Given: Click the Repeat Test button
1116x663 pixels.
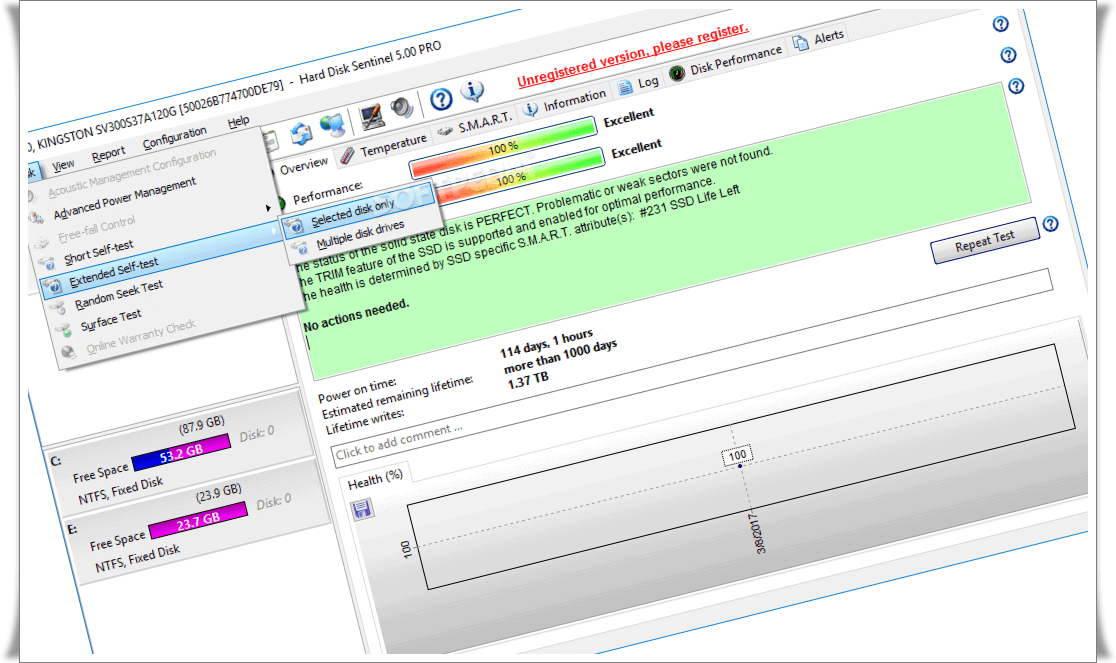Looking at the screenshot, I should (x=984, y=240).
